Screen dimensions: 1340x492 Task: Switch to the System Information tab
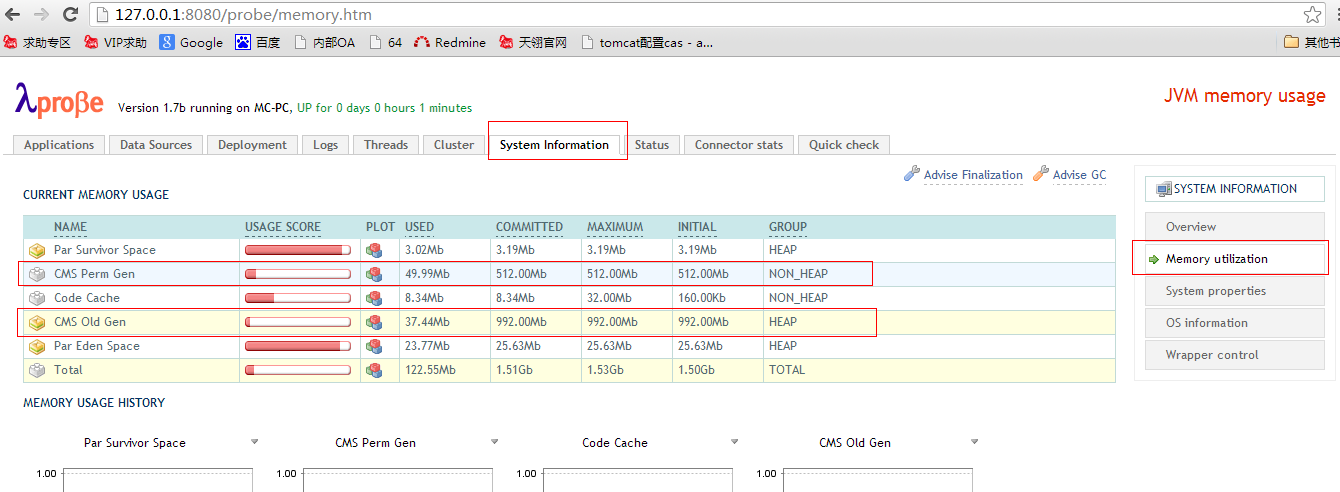click(554, 145)
